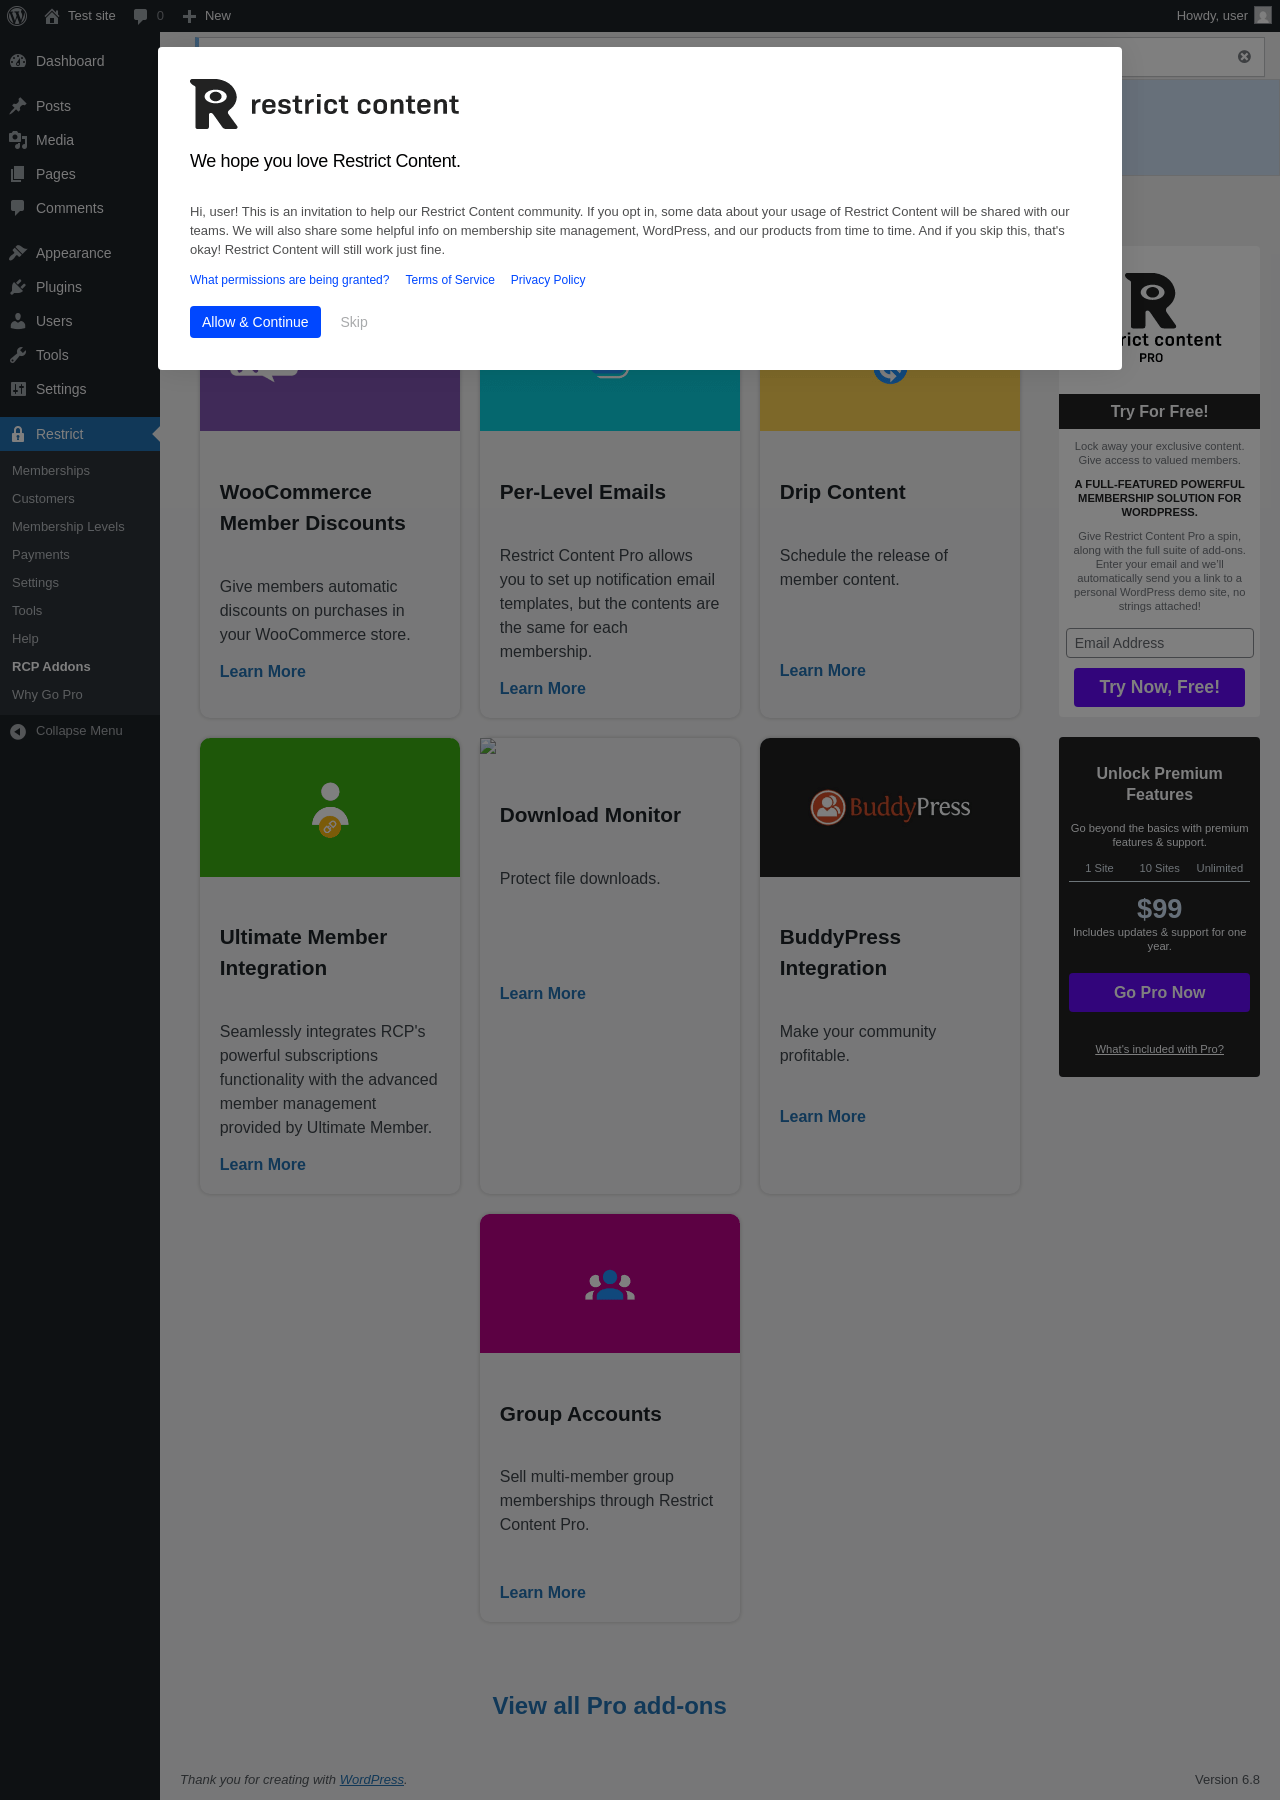Click the Restrict padlock icon
This screenshot has width=1280, height=1800.
pos(18,434)
